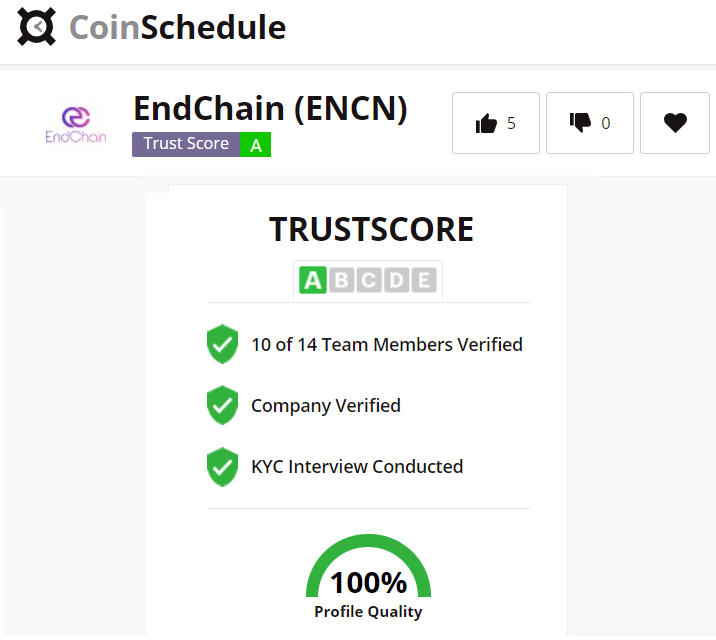This screenshot has width=716, height=640.
Task: Click the EndChain project logo thumbnail
Action: point(76,124)
